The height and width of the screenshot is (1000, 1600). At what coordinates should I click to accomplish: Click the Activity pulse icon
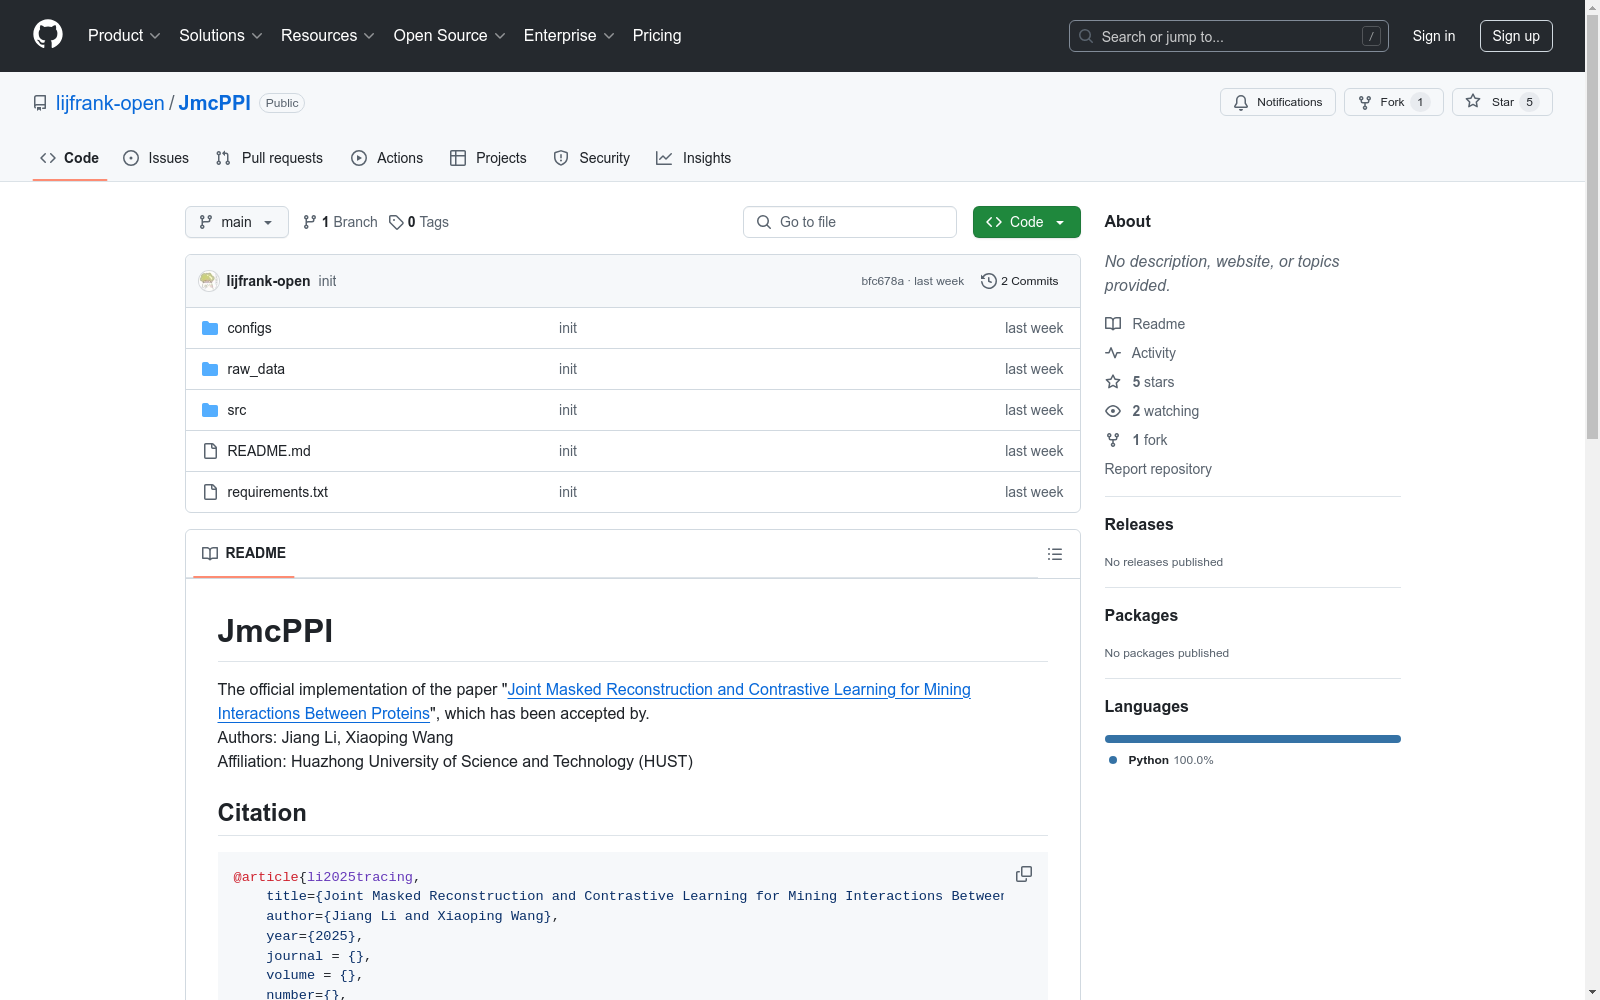tap(1113, 353)
